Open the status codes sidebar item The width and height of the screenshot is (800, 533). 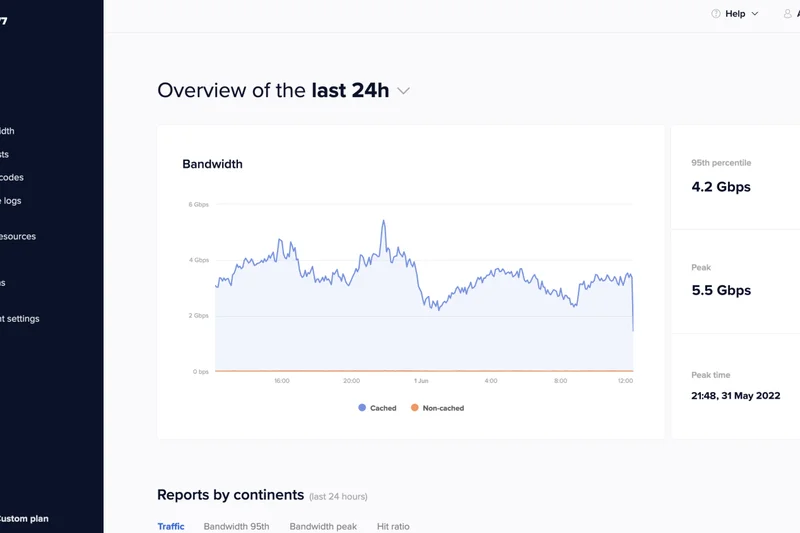coord(11,177)
